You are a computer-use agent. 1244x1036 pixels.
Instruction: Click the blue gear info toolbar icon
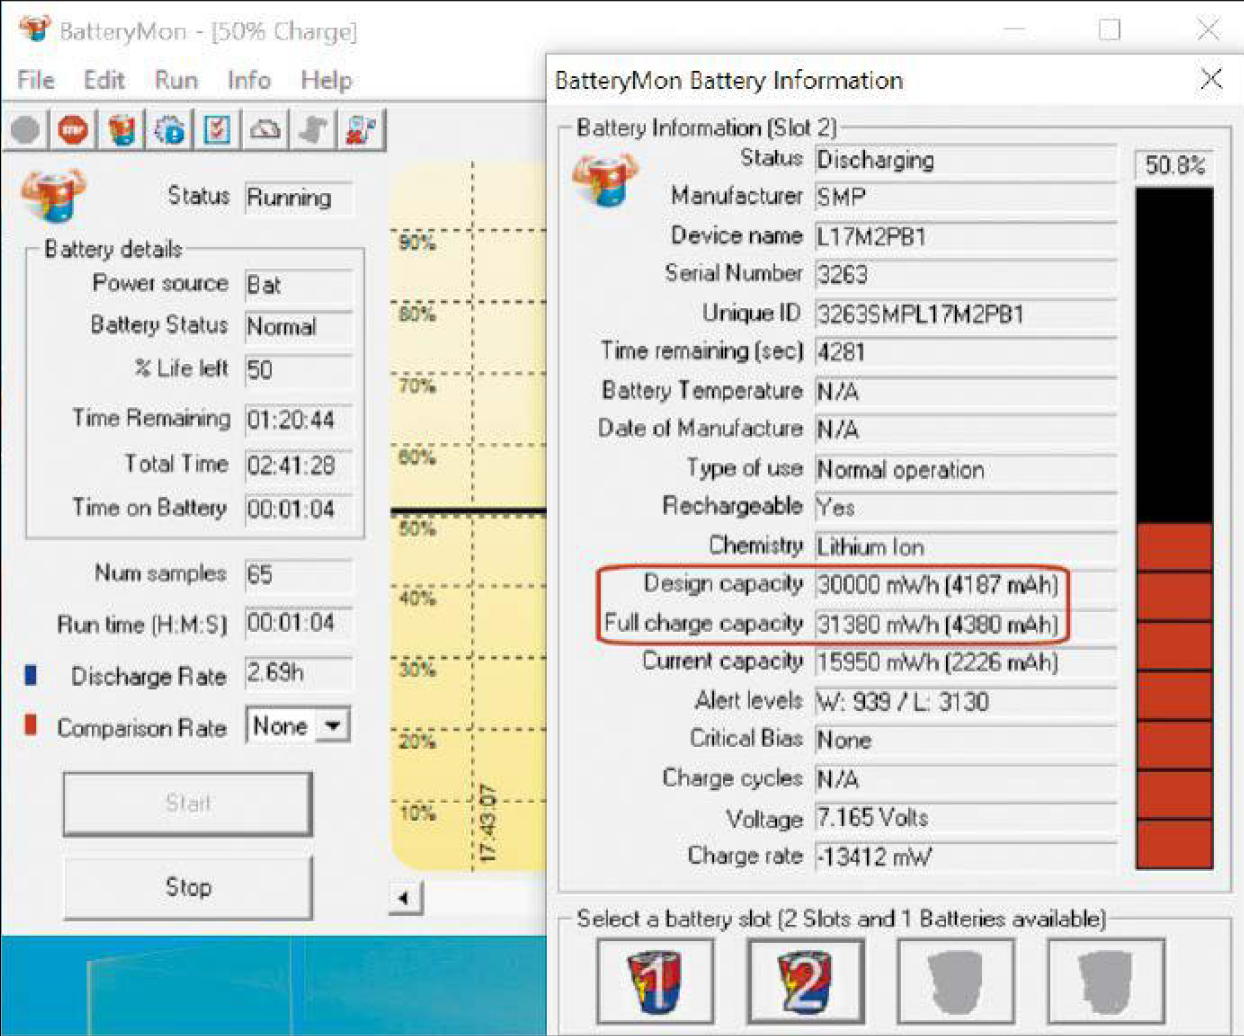[169, 129]
